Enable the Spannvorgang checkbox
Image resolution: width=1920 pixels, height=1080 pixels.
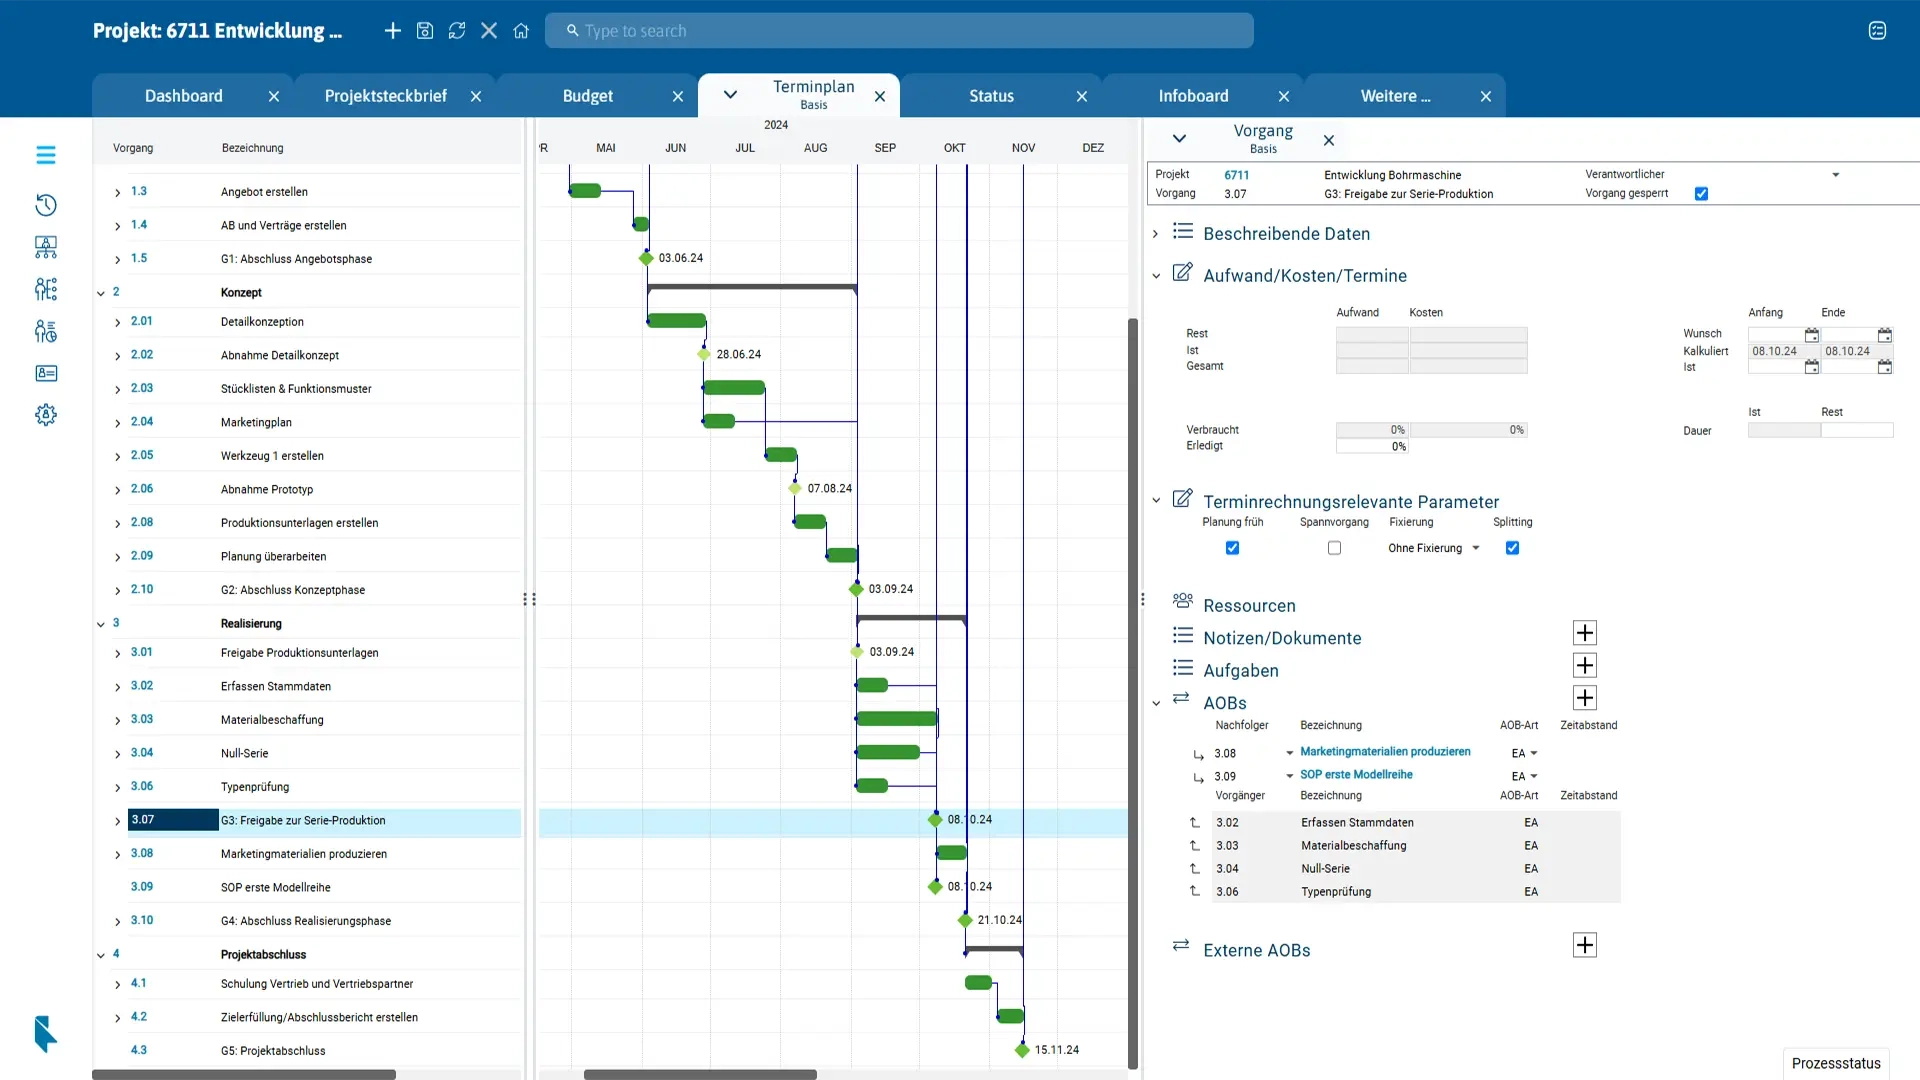[x=1334, y=548]
